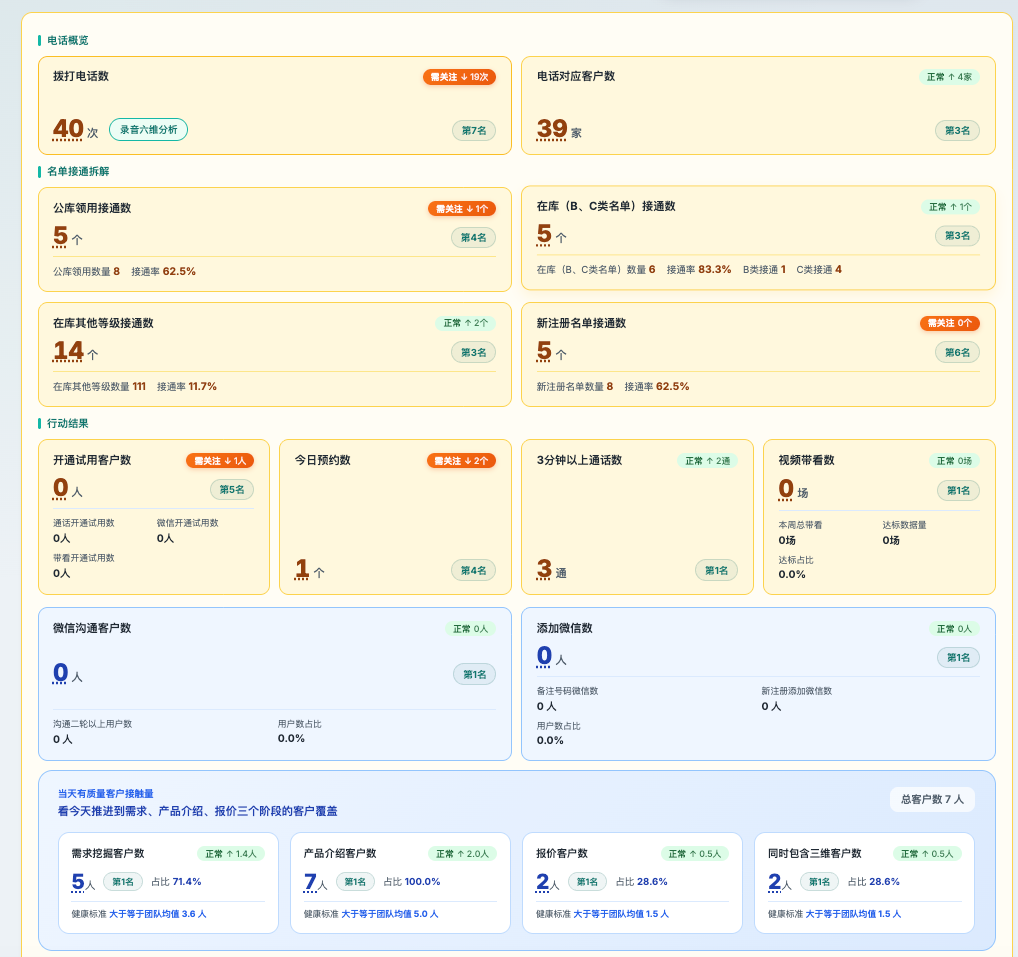The width and height of the screenshot is (1018, 957).
Task: Click 大于等于团队均值 5.0 人 link
Action: click(x=390, y=914)
